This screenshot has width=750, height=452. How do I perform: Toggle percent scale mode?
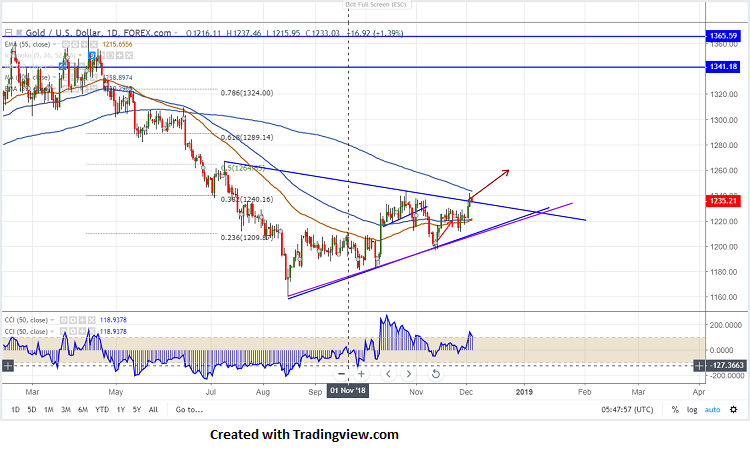tap(675, 410)
